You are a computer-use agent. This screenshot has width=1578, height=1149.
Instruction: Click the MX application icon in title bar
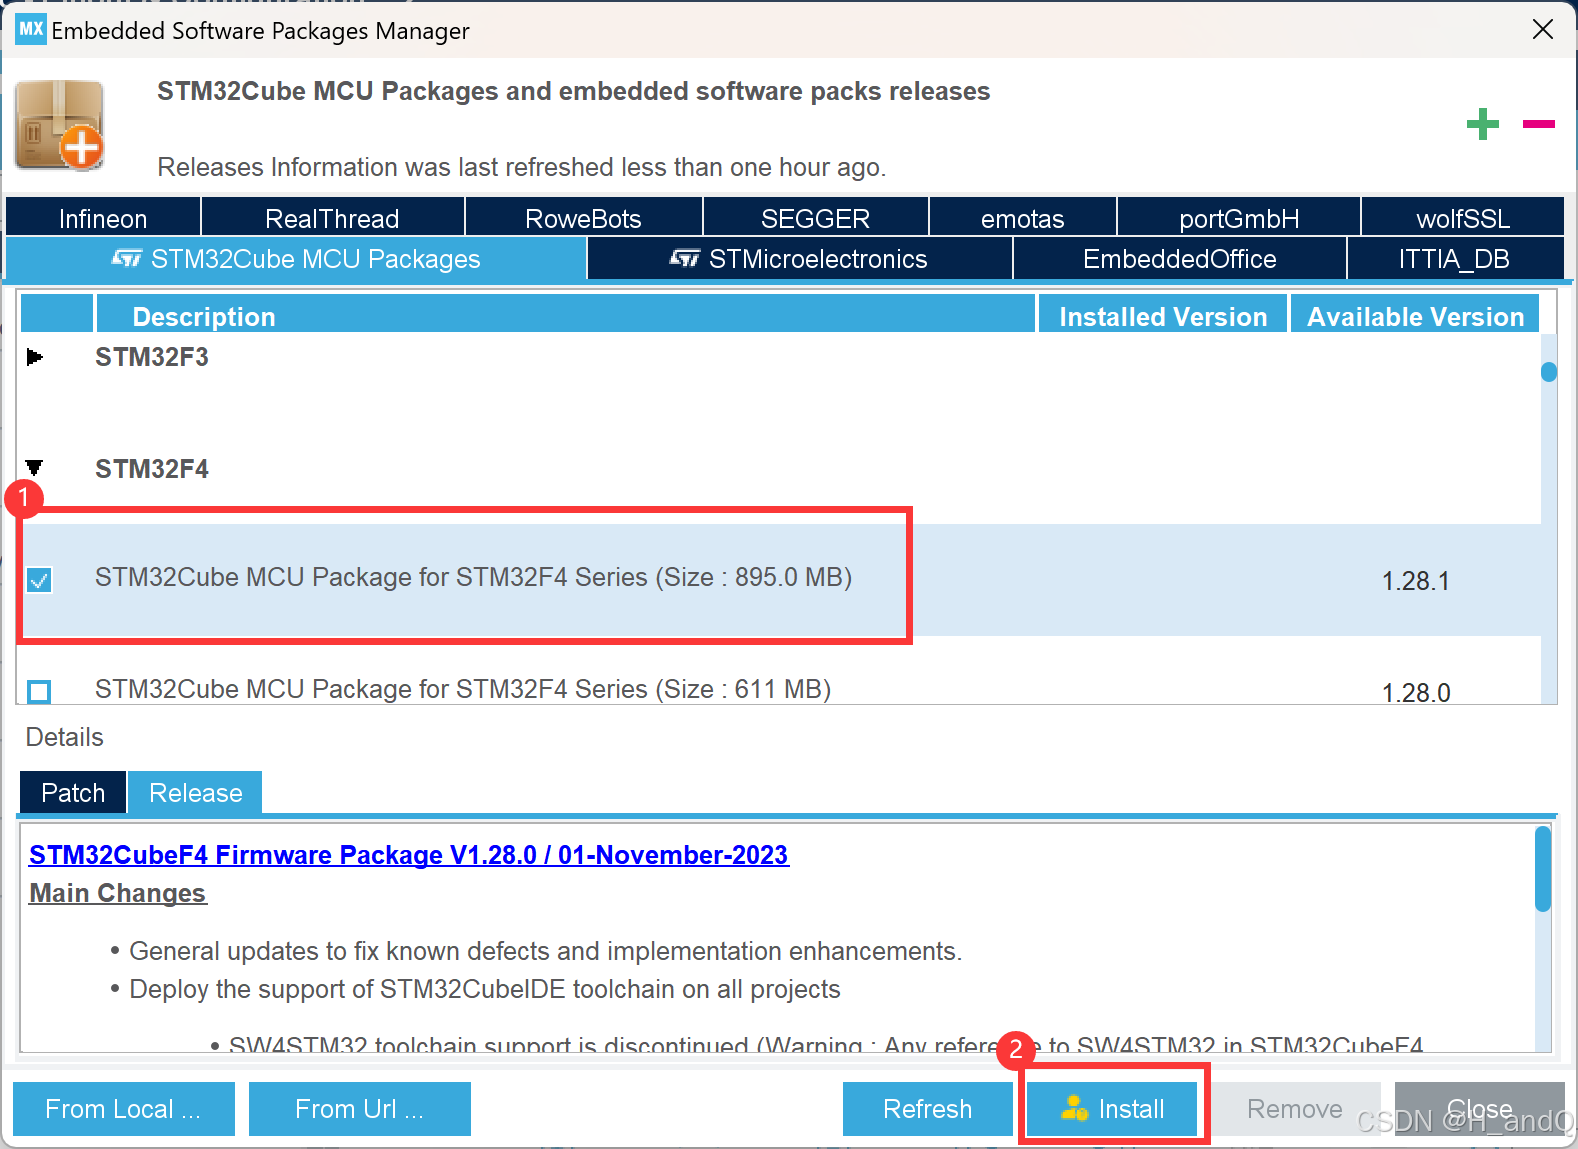pyautogui.click(x=31, y=29)
